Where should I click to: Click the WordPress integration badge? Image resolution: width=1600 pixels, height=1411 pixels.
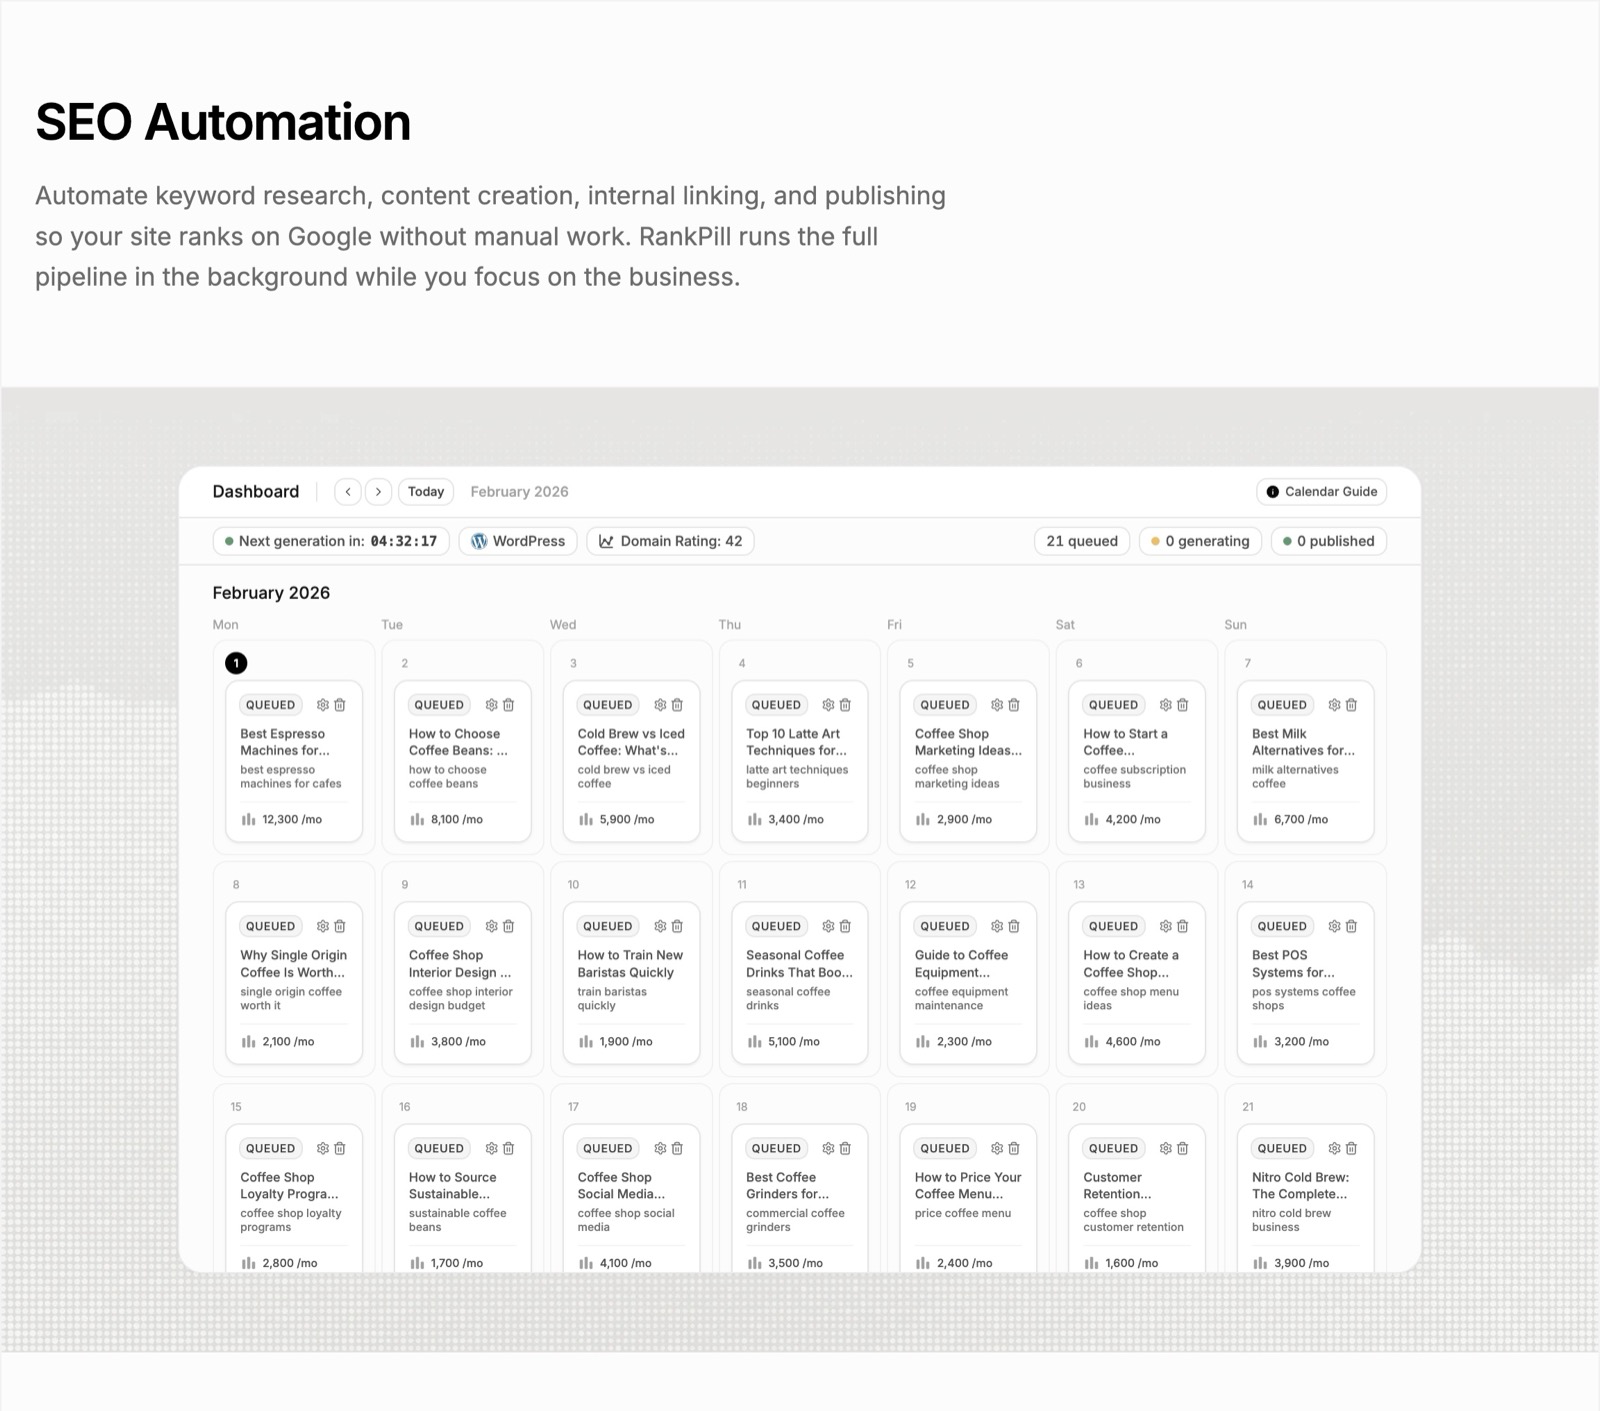coord(518,541)
